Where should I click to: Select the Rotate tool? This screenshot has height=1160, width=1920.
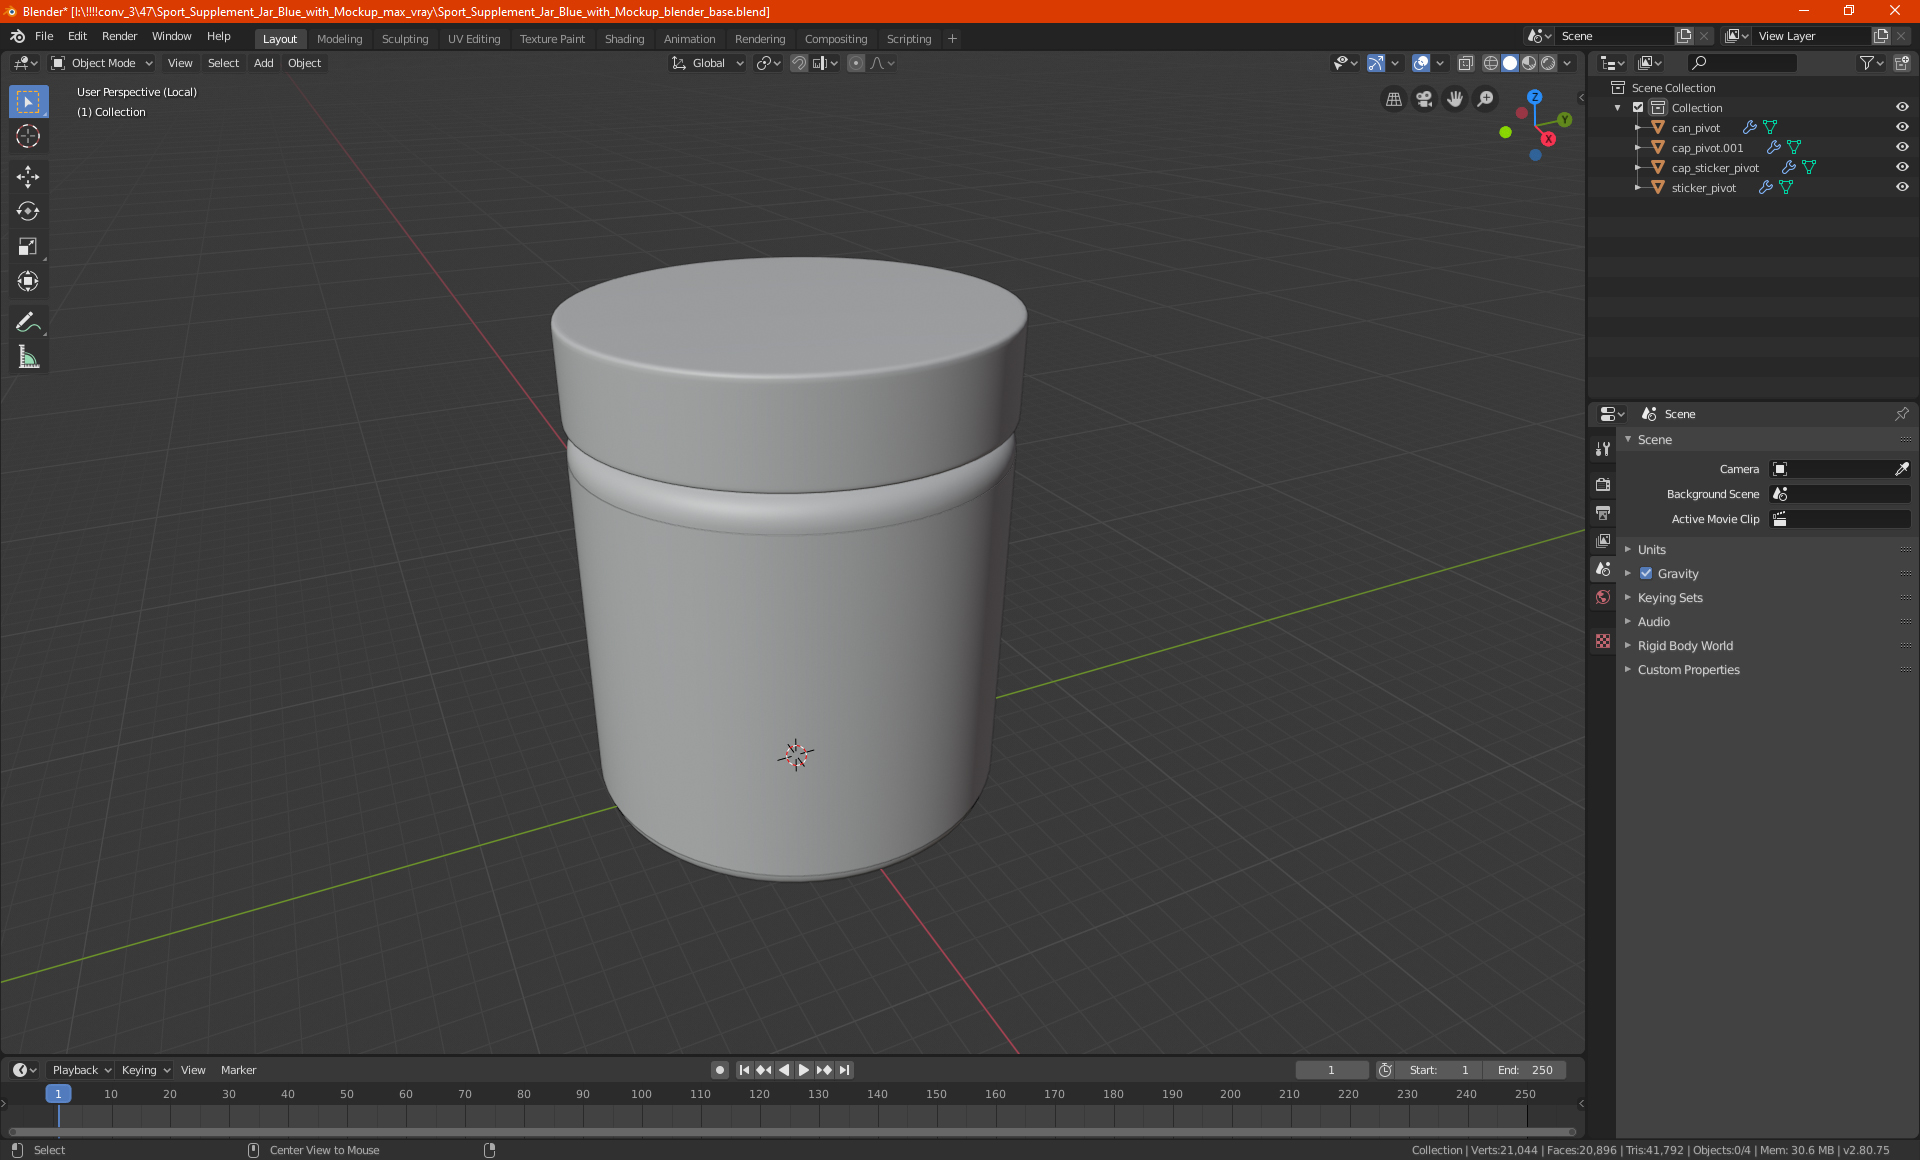point(28,211)
